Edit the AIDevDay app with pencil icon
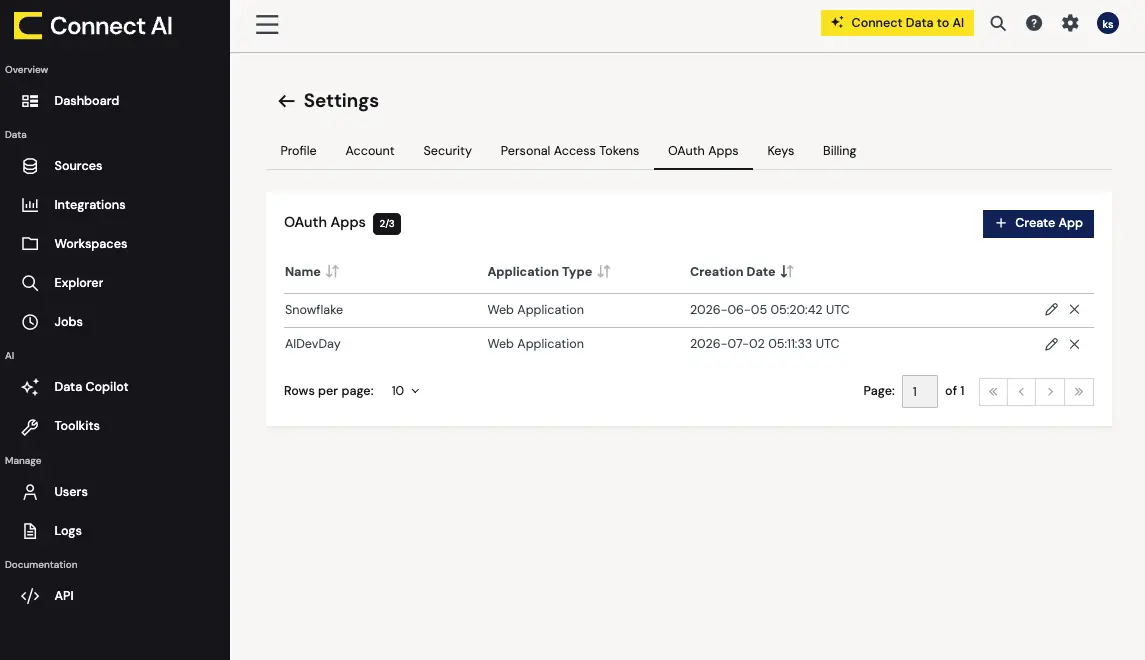 point(1052,344)
